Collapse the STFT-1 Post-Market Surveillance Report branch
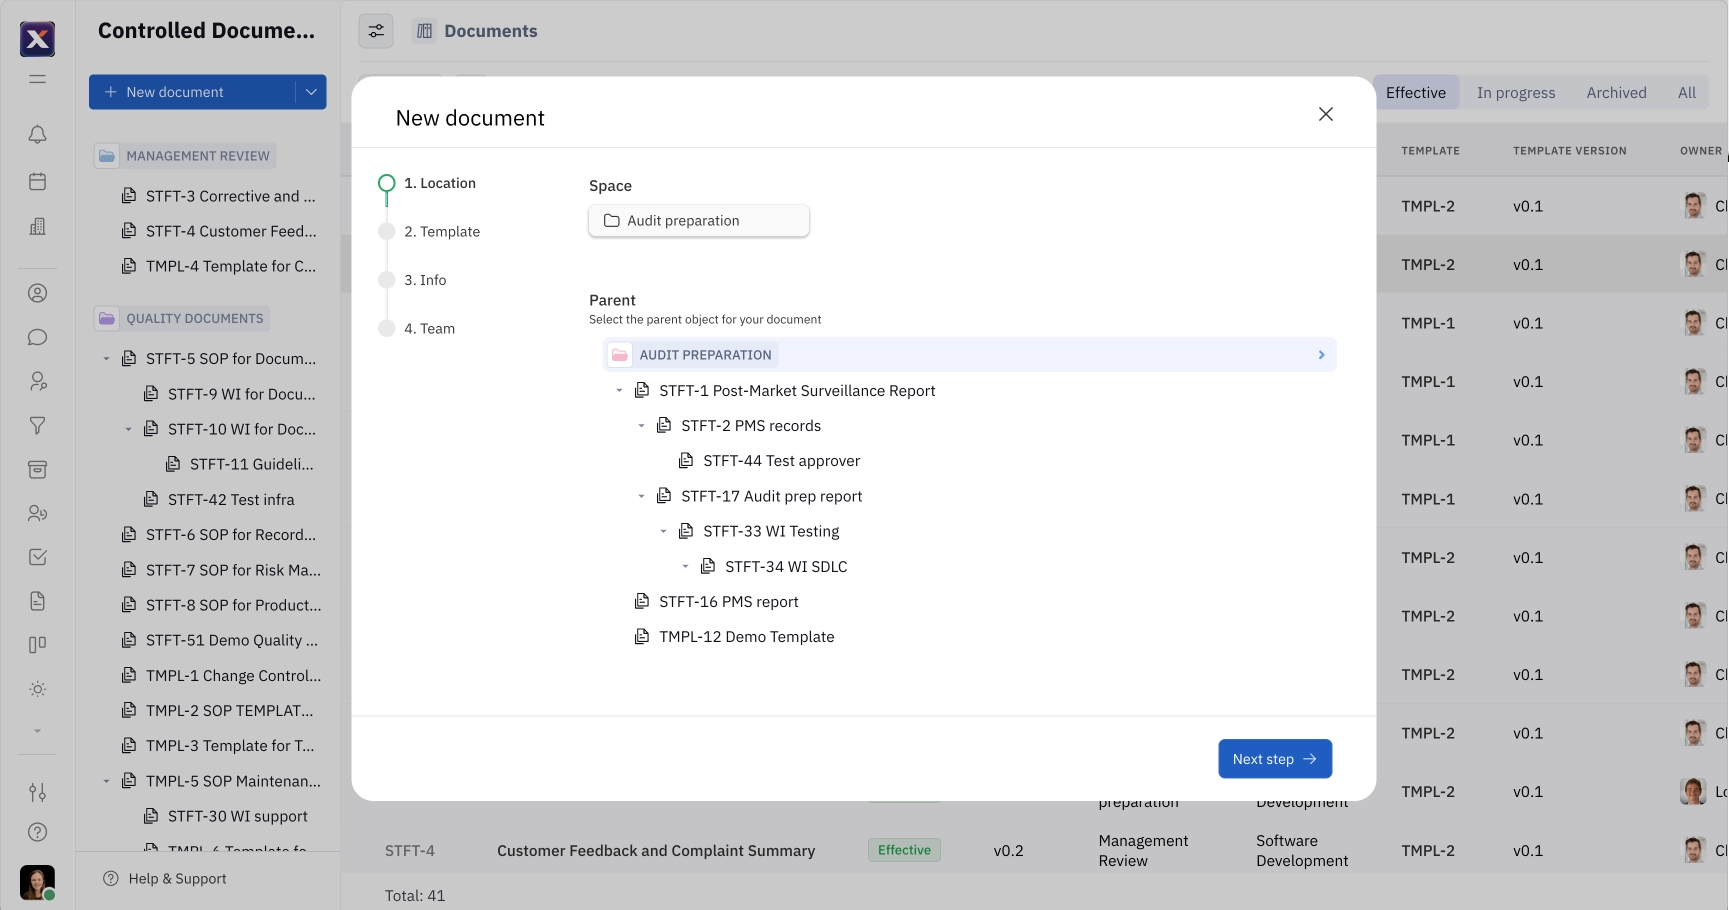Viewport: 1729px width, 910px height. 618,390
